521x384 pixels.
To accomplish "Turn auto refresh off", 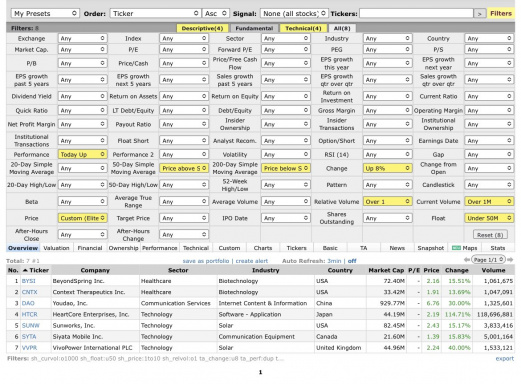I will click(x=352, y=261).
